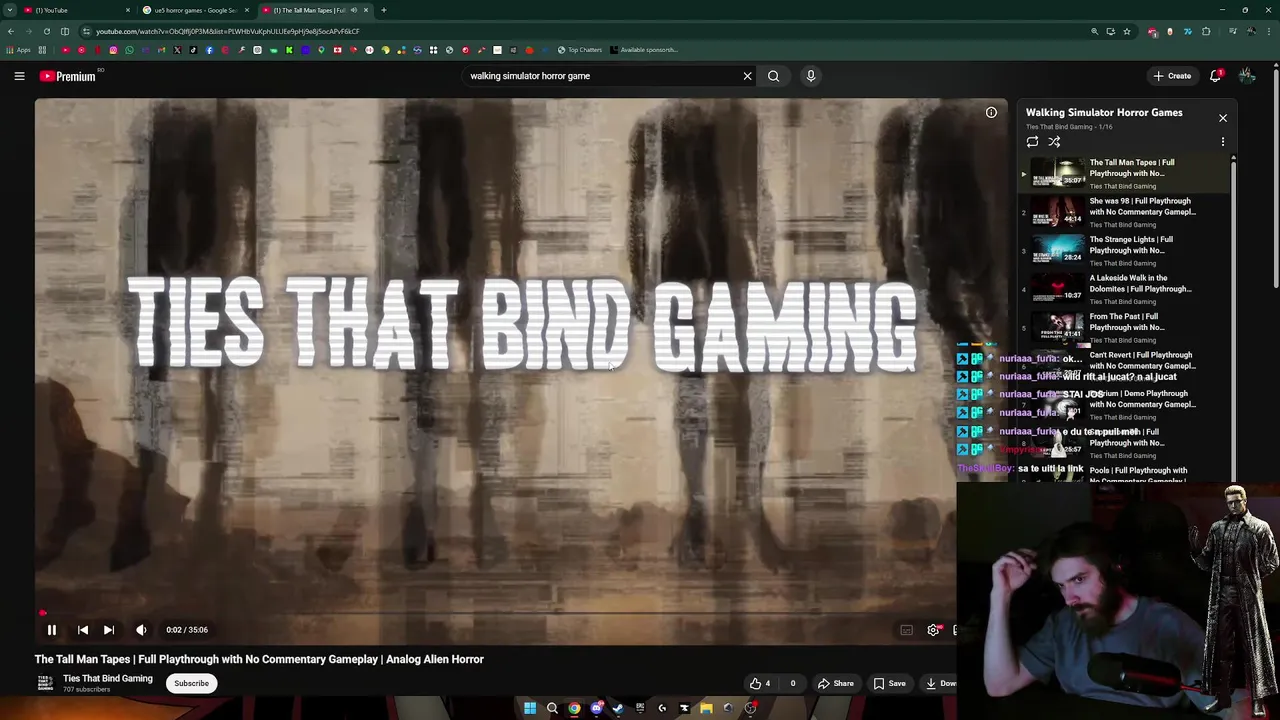Viewport: 1280px width, 720px height.
Task: Open YouTube account avatar menu
Action: coord(1246,76)
